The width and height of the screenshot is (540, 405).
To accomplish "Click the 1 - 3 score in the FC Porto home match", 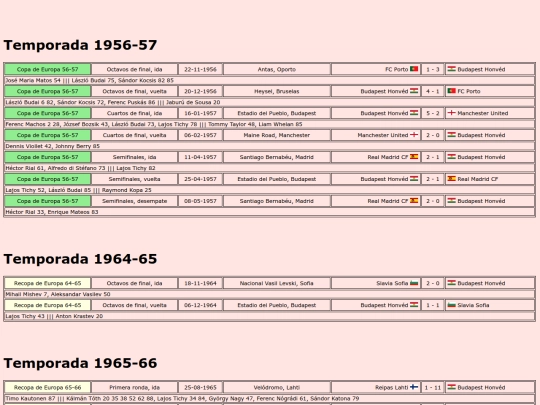I will click(x=433, y=69).
